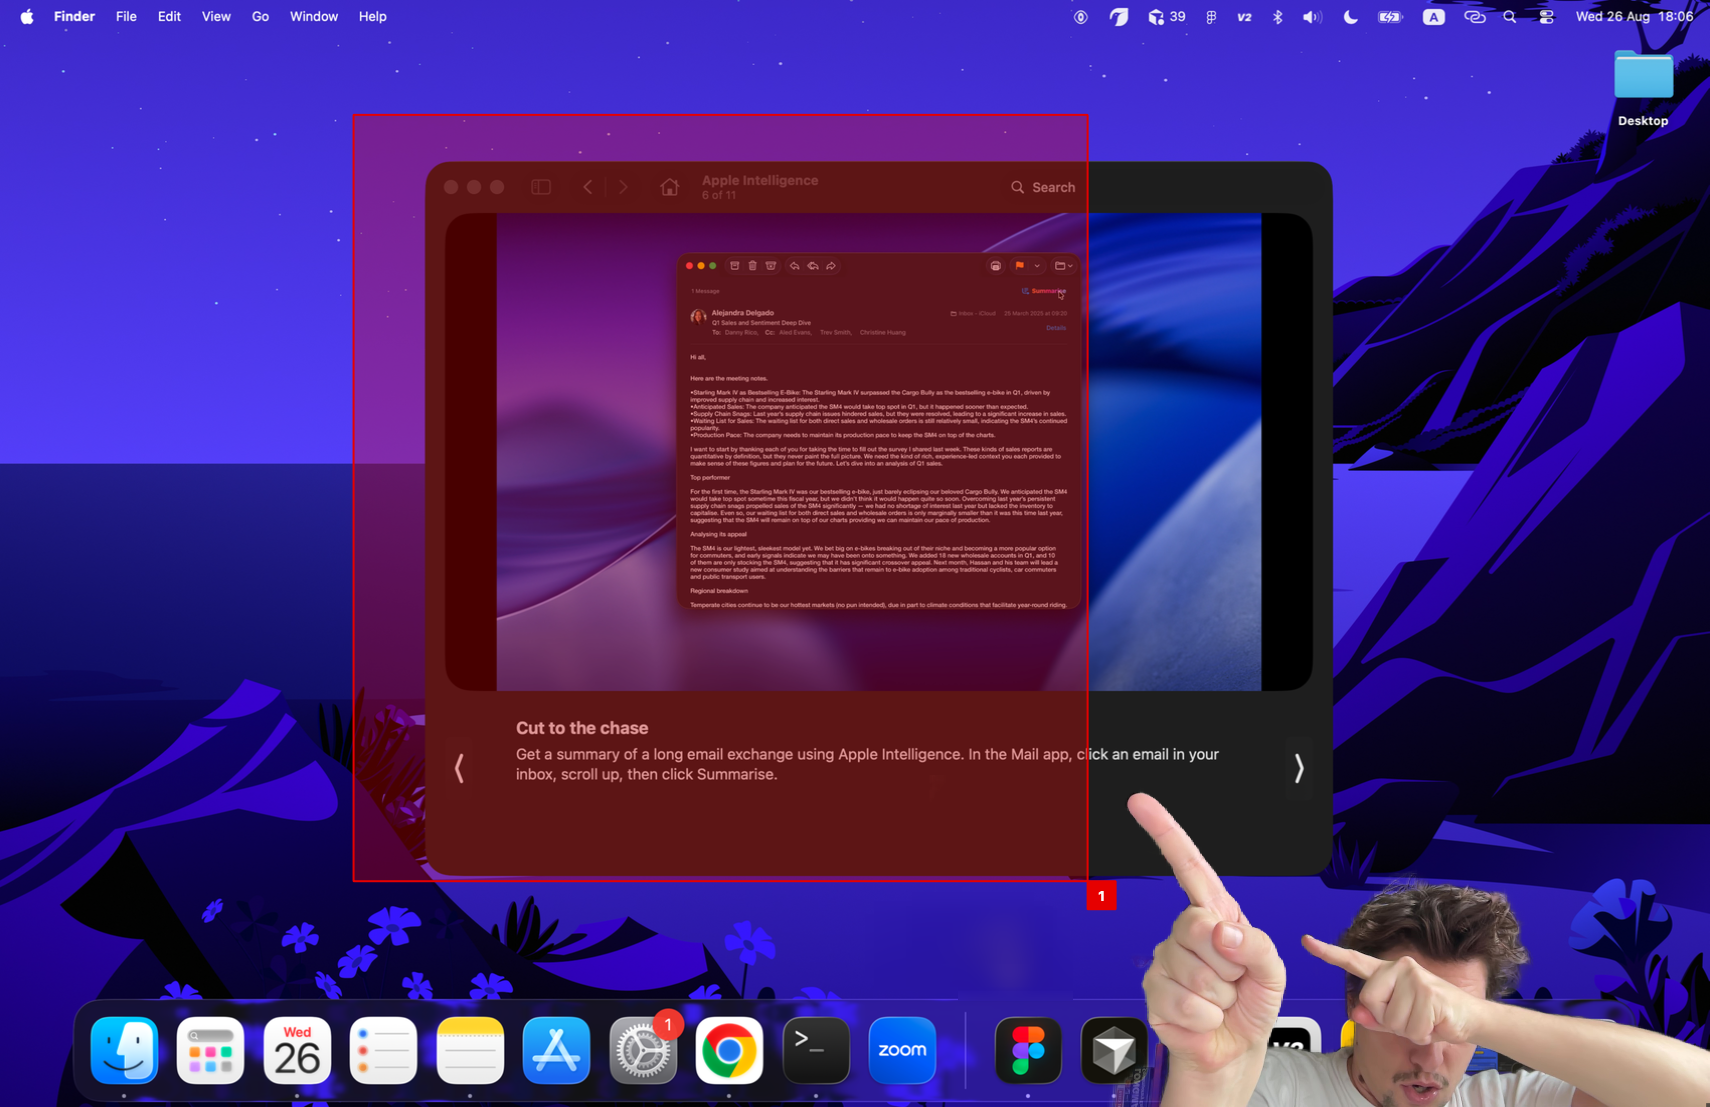Show battery status in menu bar
This screenshot has height=1107, width=1710.
[x=1390, y=16]
